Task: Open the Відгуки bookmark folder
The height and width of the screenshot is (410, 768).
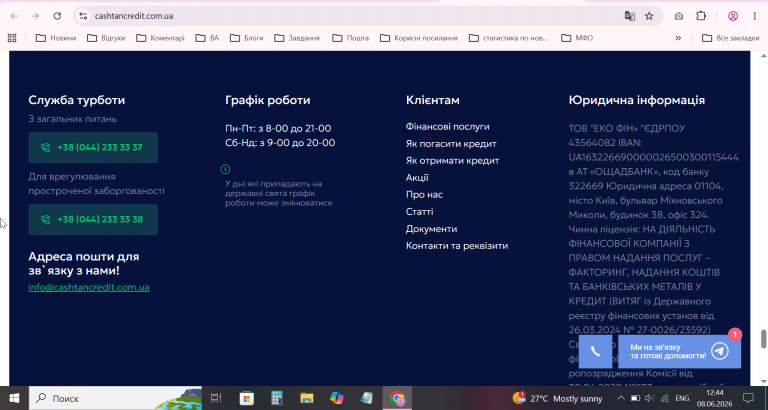Action: pyautogui.click(x=106, y=38)
